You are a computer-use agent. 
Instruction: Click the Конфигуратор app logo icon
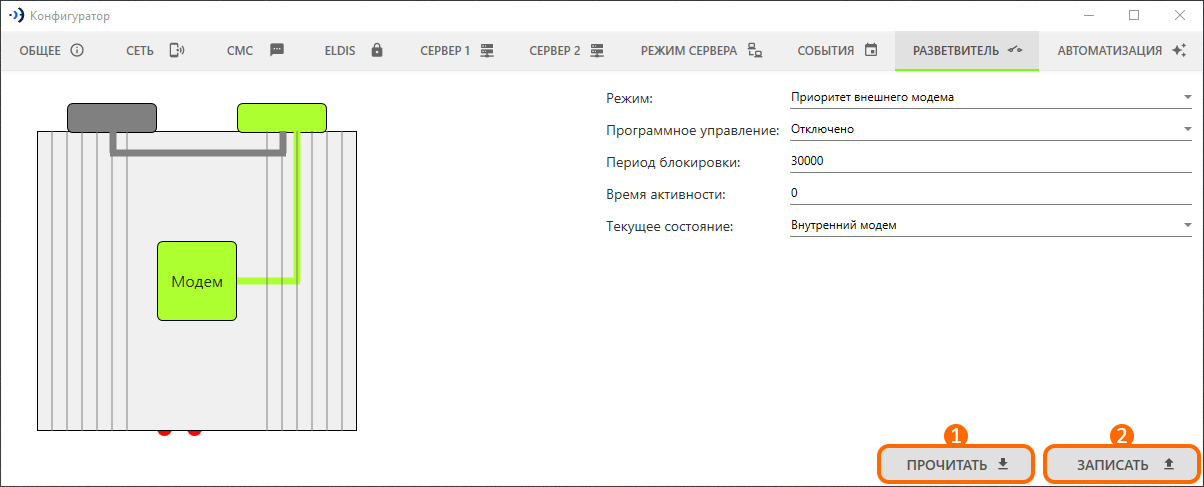click(x=17, y=15)
